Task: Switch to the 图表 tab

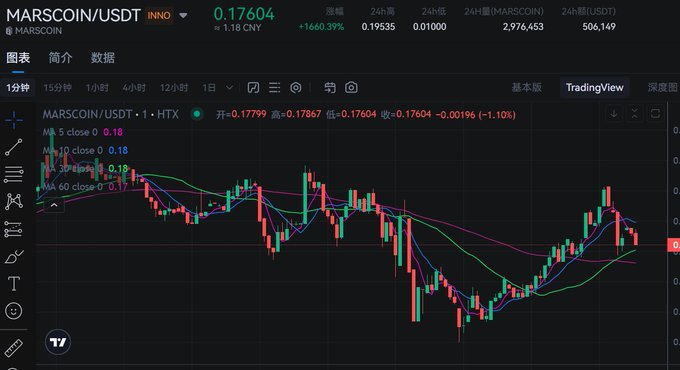Action: (x=18, y=58)
